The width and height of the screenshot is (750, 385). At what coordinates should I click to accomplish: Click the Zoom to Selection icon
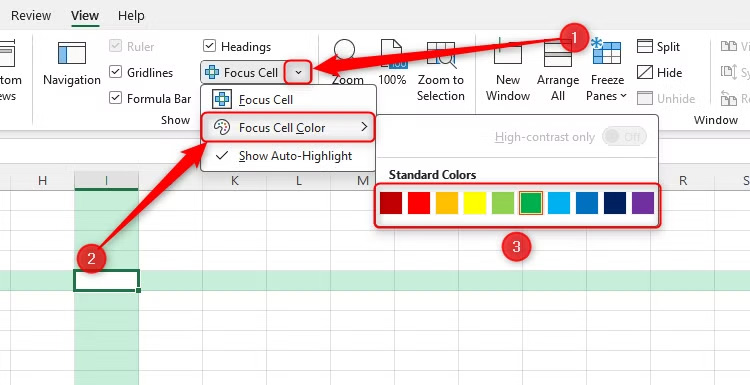(x=441, y=55)
